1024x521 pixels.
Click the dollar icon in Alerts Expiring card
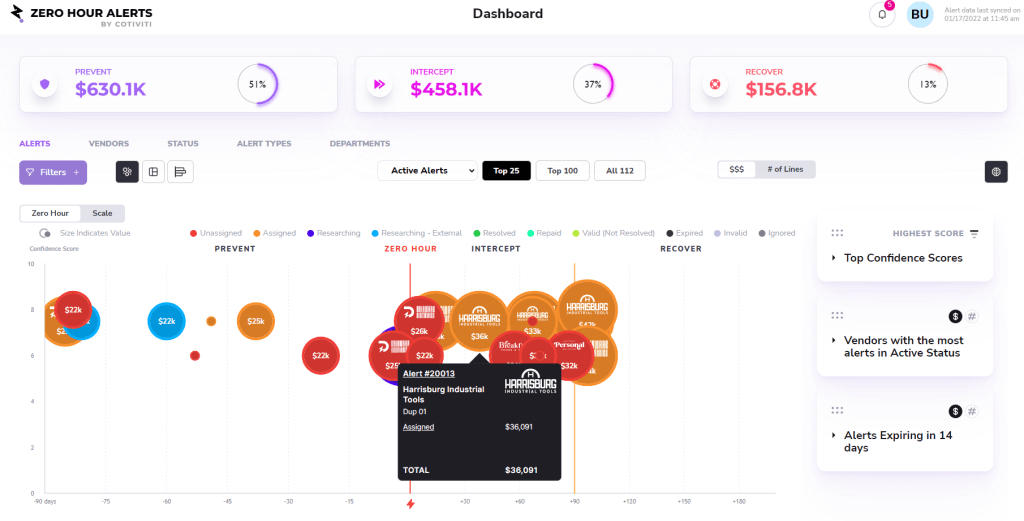coord(955,411)
